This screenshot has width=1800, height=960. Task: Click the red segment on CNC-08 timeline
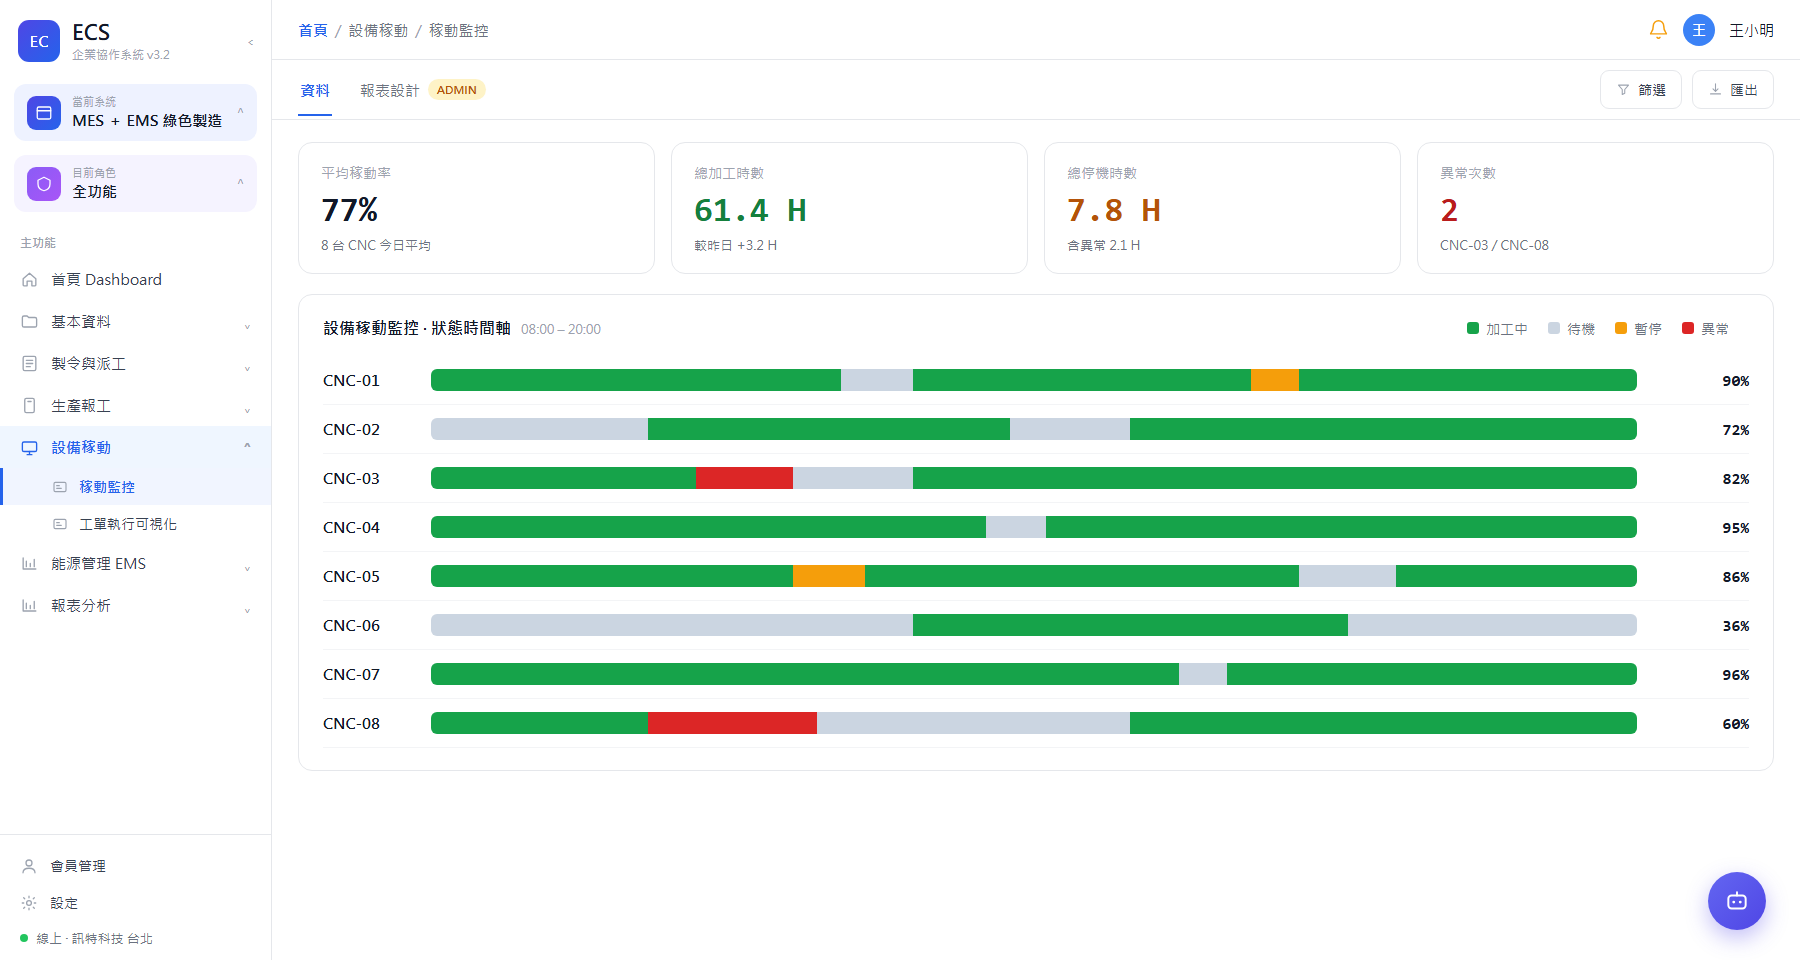point(732,723)
